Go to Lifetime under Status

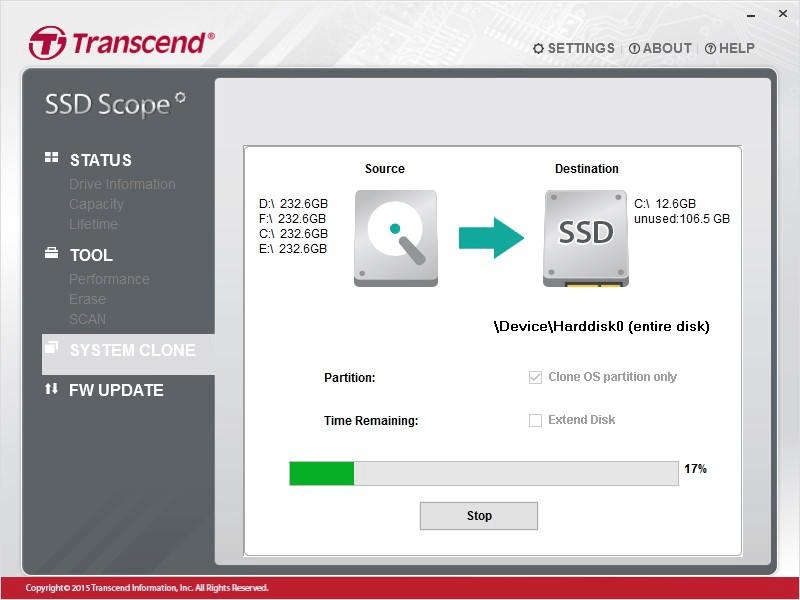point(93,224)
